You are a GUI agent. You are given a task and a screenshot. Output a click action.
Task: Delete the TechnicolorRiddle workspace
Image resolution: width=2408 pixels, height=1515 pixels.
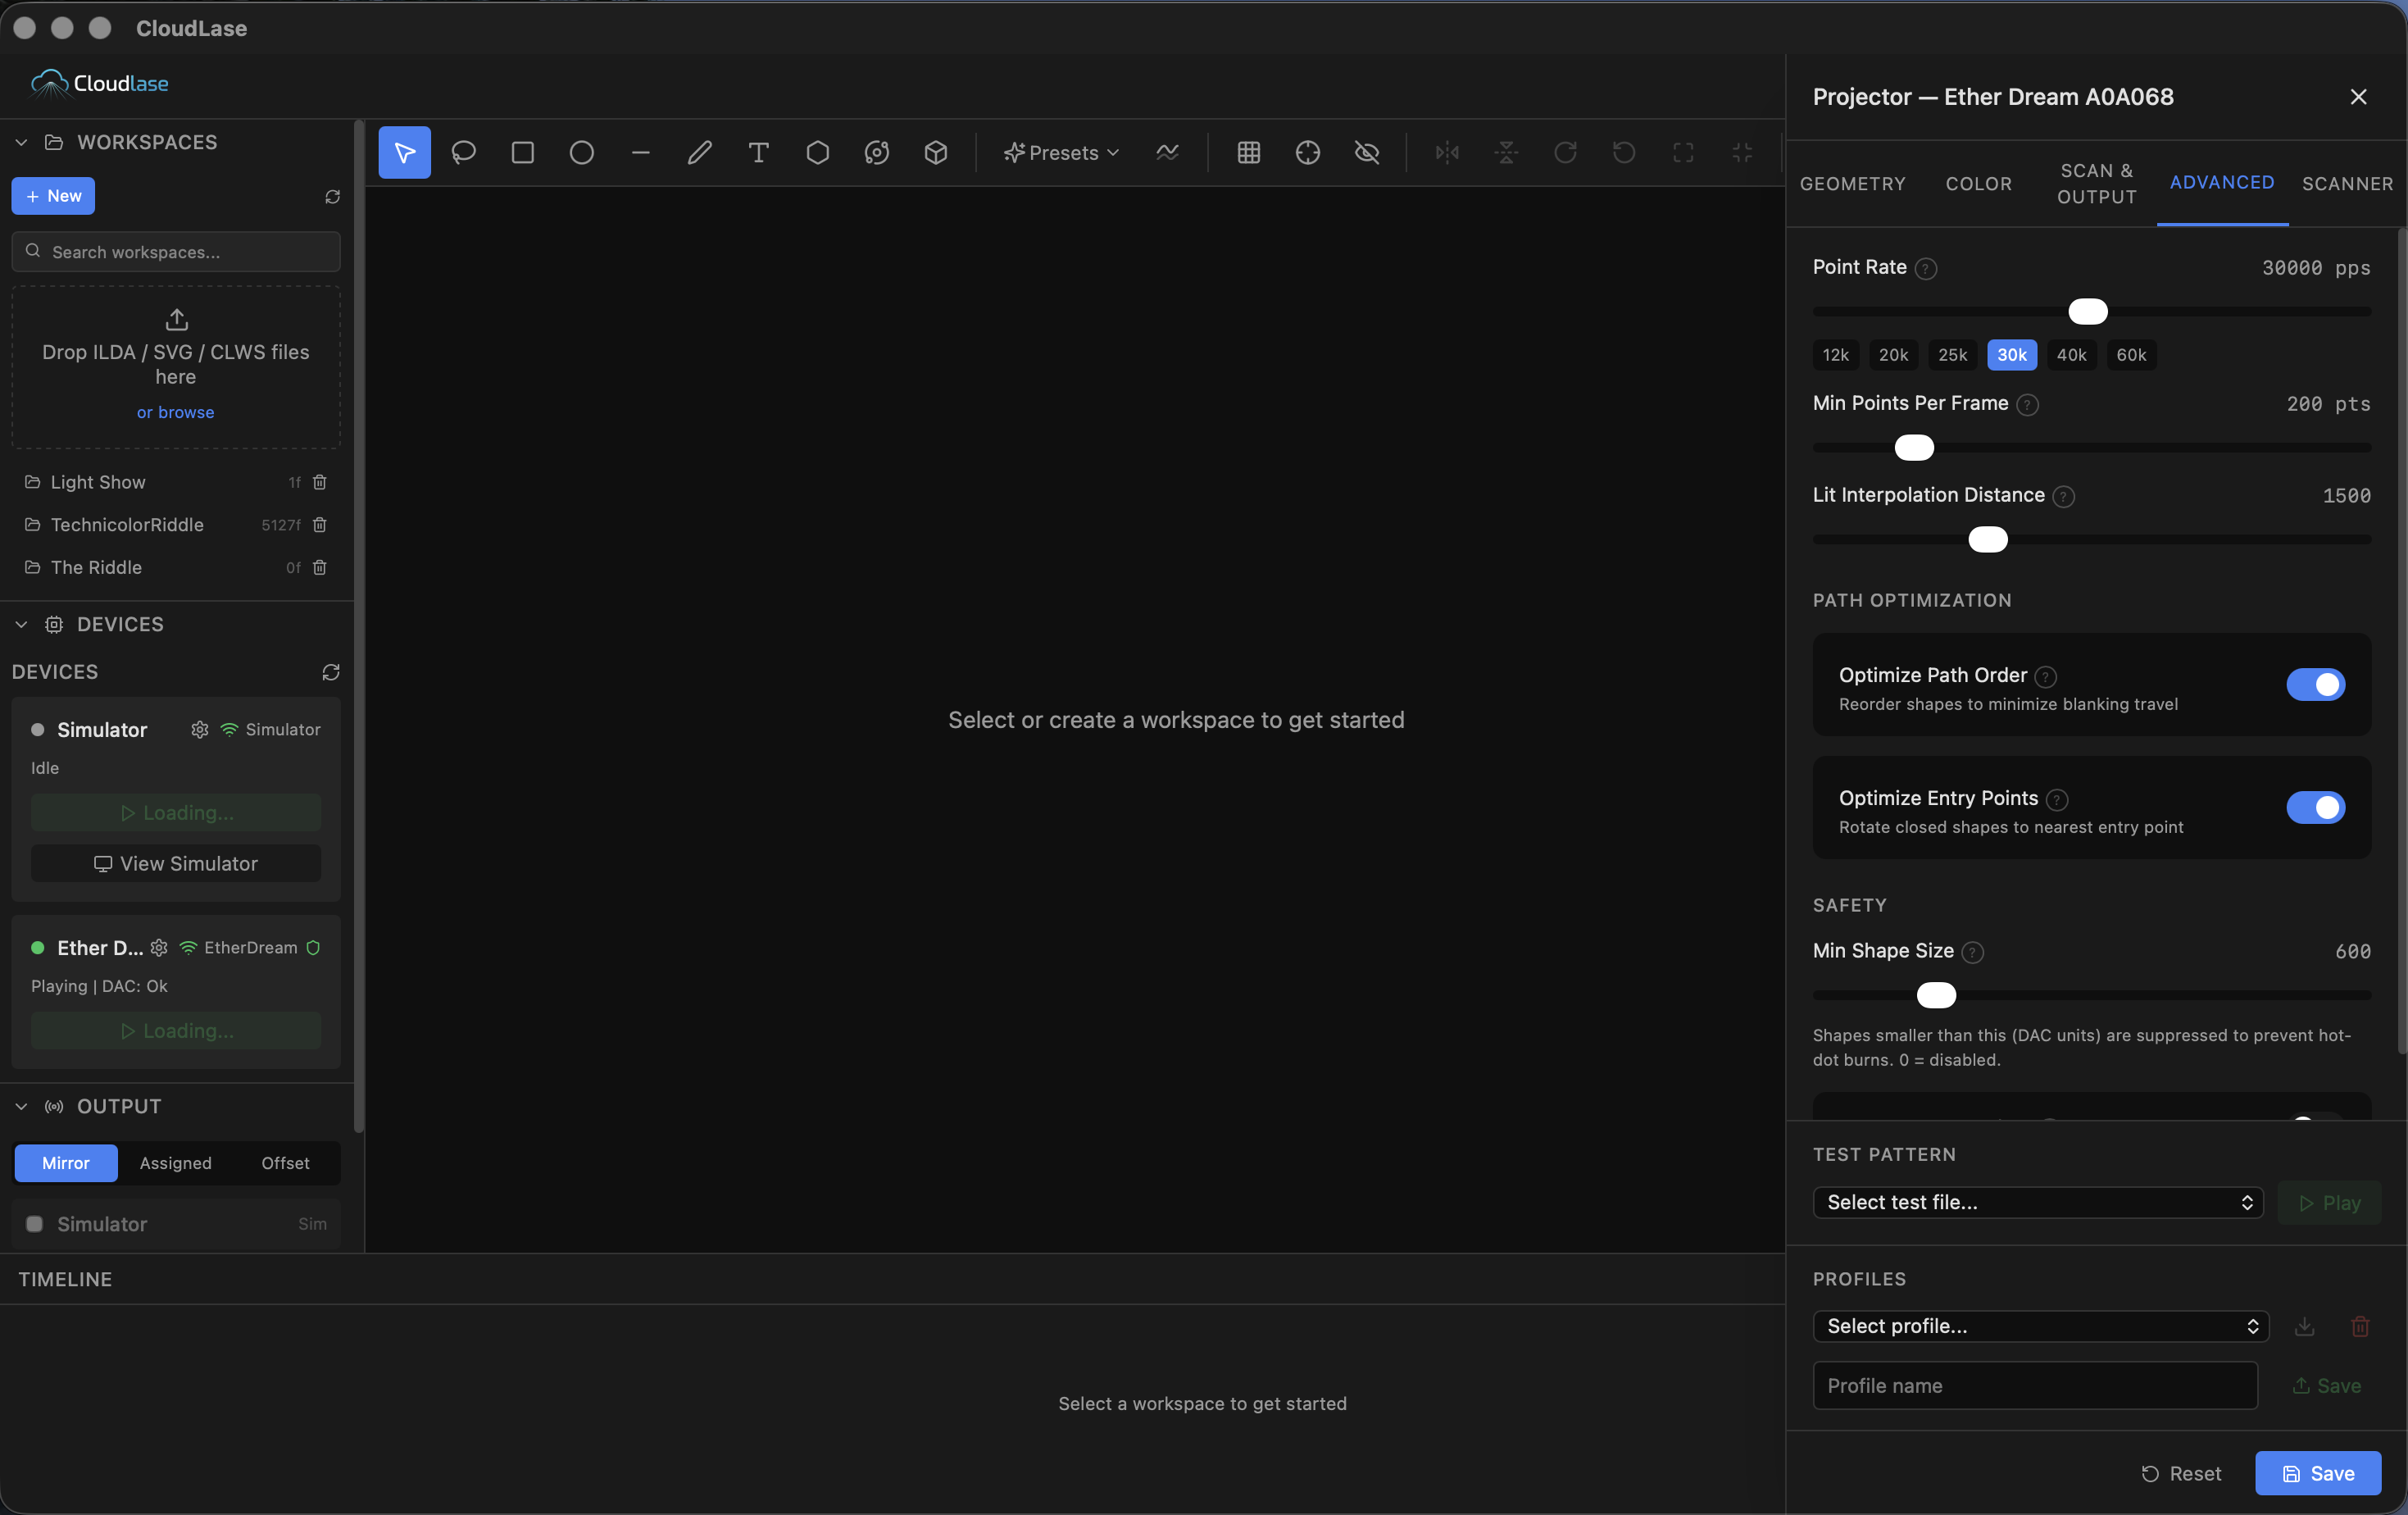(319, 524)
